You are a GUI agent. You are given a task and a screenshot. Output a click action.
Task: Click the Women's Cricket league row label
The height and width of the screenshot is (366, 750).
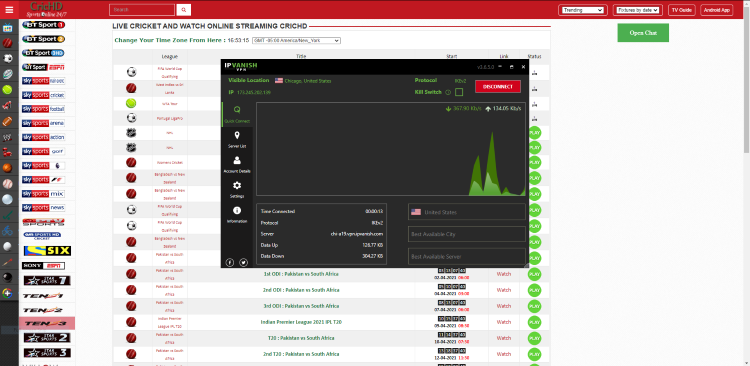(x=169, y=163)
